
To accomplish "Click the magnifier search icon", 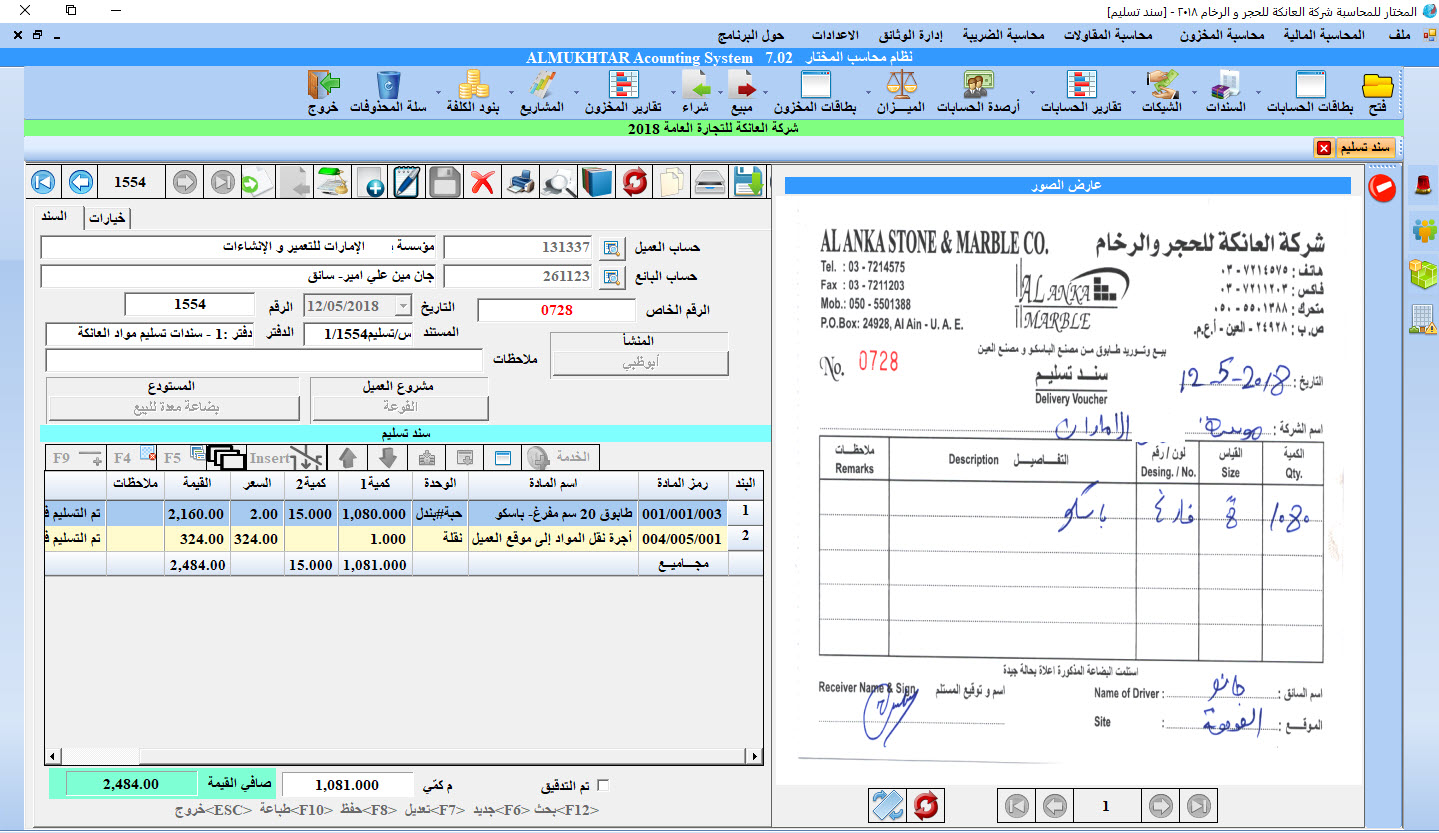I will [558, 183].
